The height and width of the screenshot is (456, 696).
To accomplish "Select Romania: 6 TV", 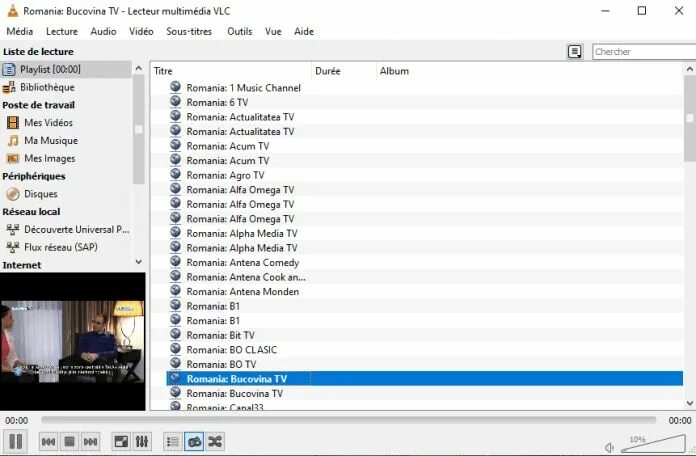I will click(x=217, y=103).
